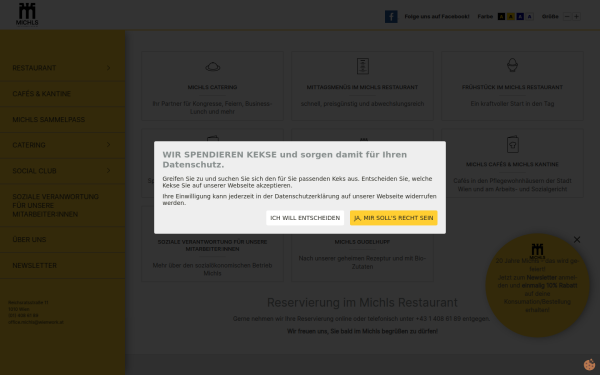600x375 pixels.
Task: Open the Newsletter menu item
Action: coord(34,265)
